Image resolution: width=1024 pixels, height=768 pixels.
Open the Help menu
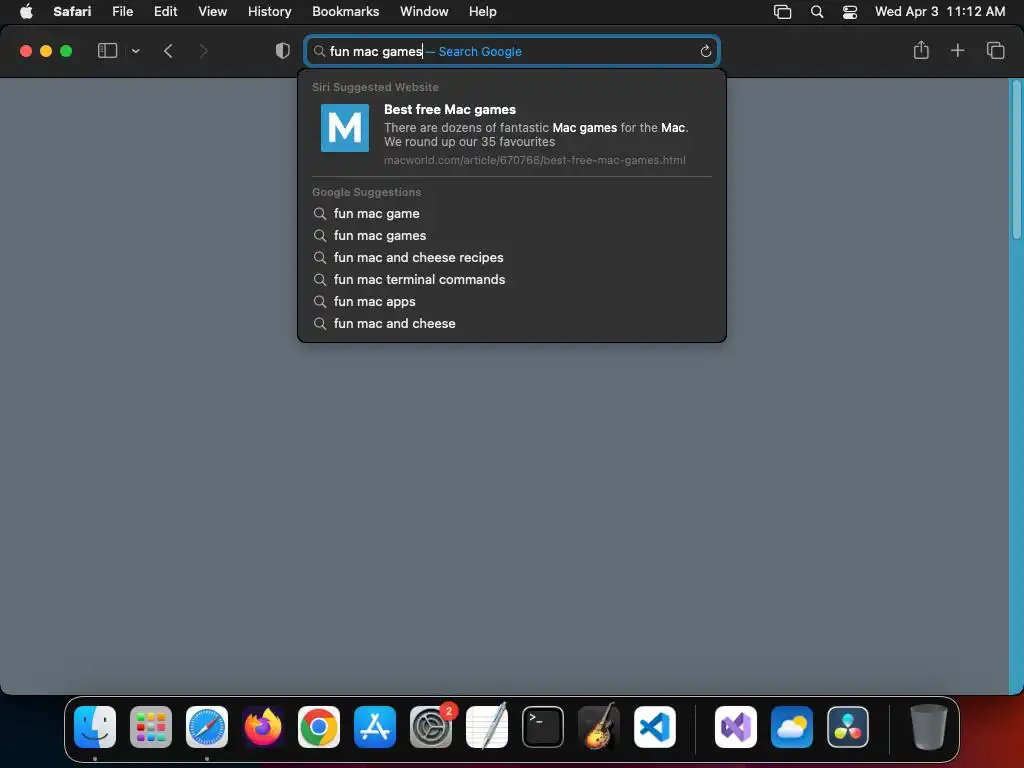pos(483,11)
